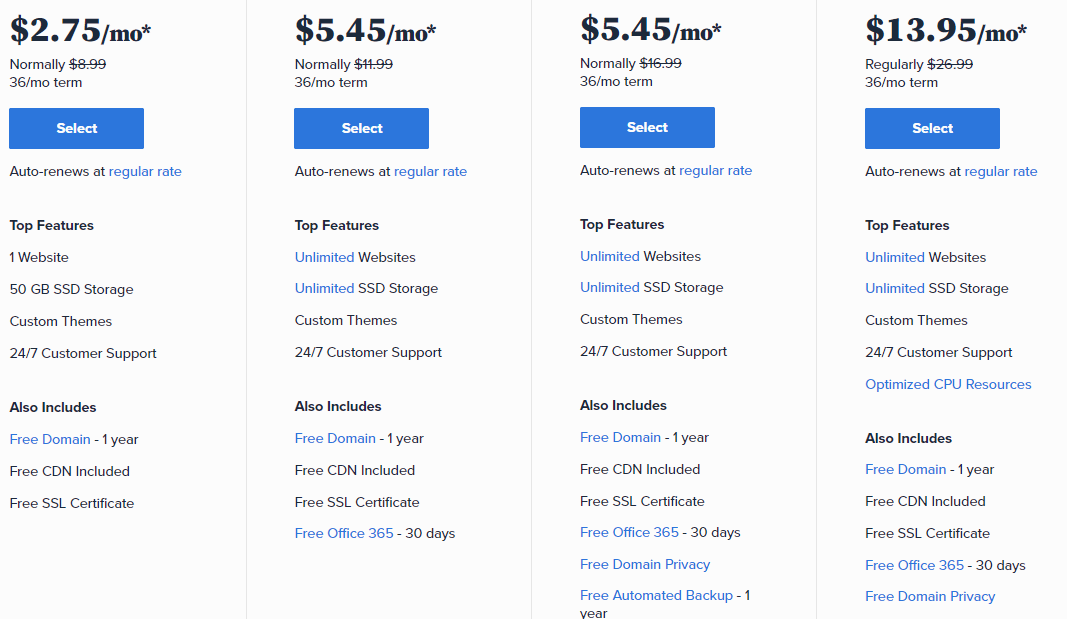Click Select button for the $2.75/mo plan
The width and height of the screenshot is (1067, 619).
pyautogui.click(x=76, y=129)
